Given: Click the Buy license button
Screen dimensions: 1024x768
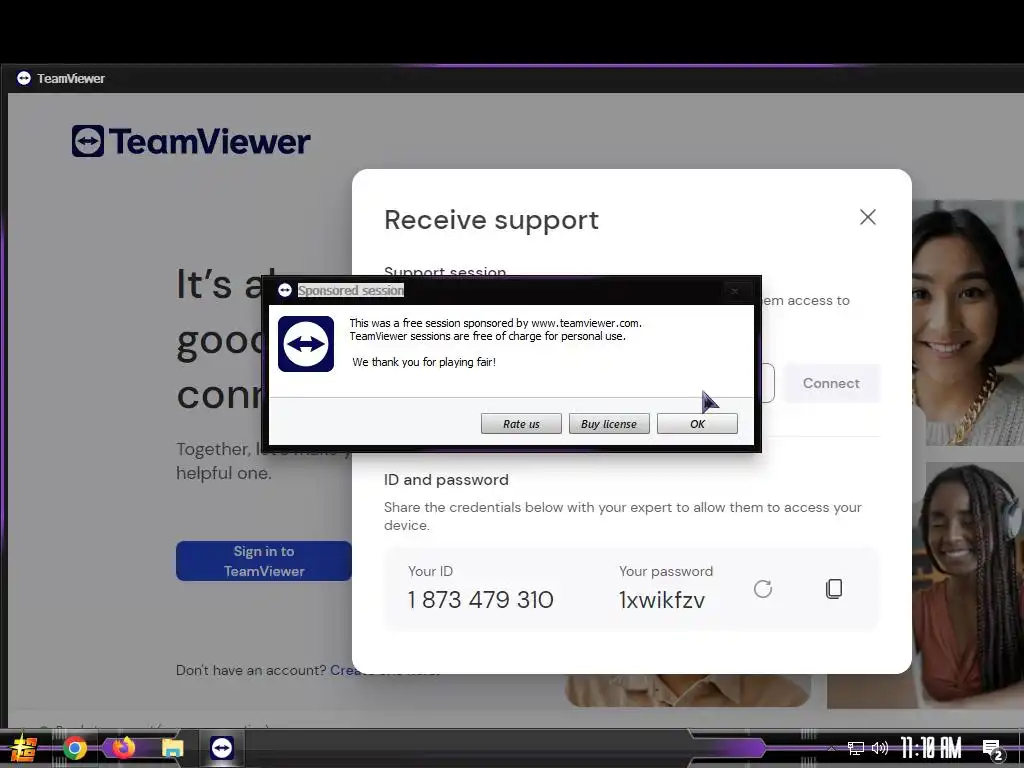Looking at the screenshot, I should (x=609, y=424).
